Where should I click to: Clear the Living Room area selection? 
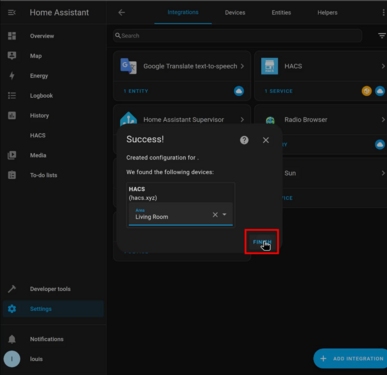coord(215,215)
